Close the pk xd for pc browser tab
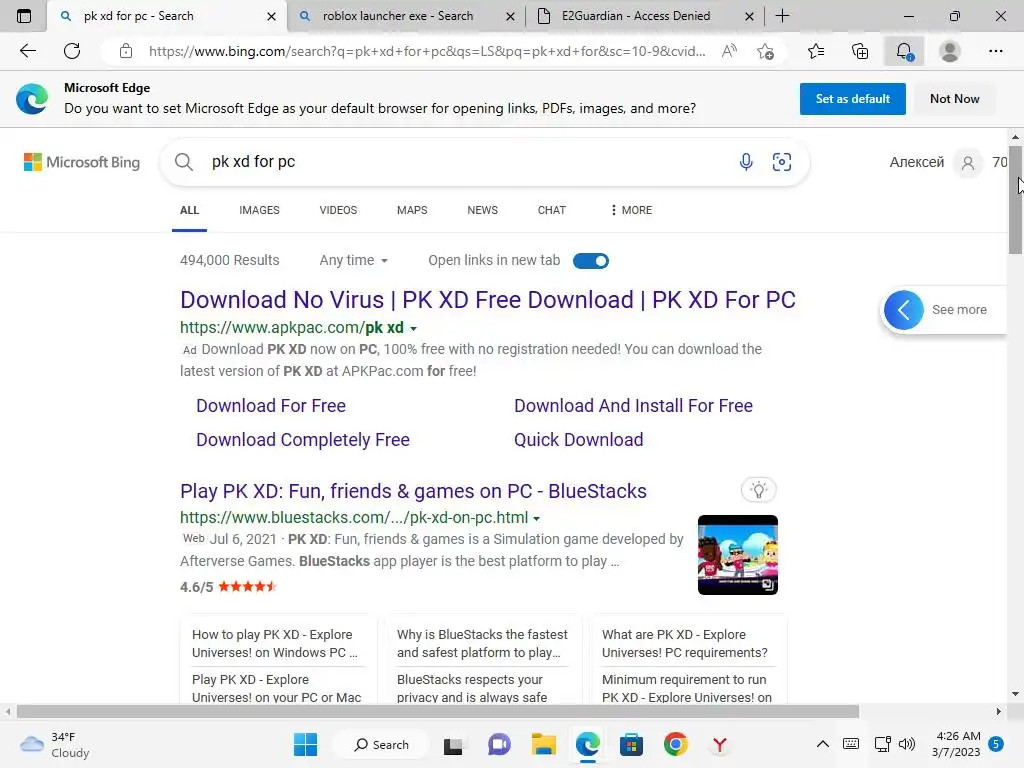 pos(271,16)
